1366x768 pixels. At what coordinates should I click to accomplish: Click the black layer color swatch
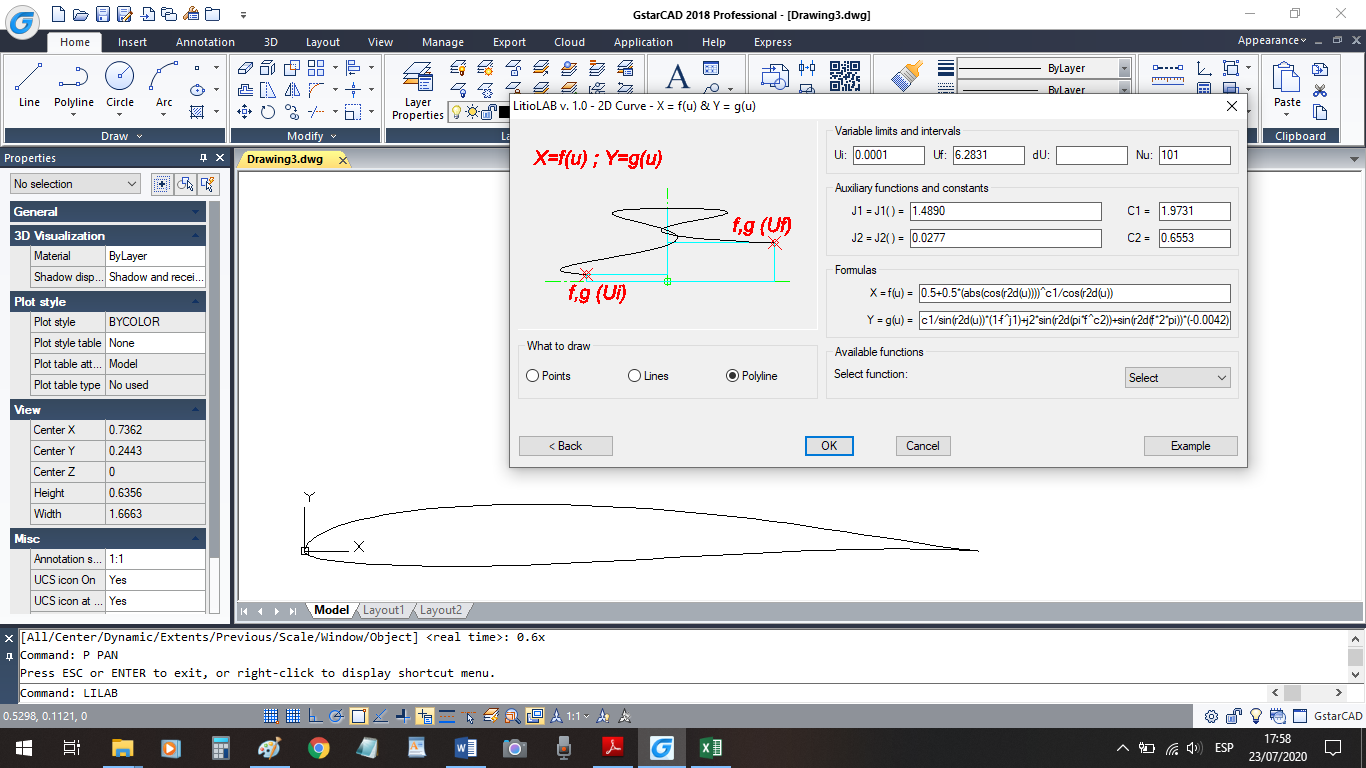point(505,112)
